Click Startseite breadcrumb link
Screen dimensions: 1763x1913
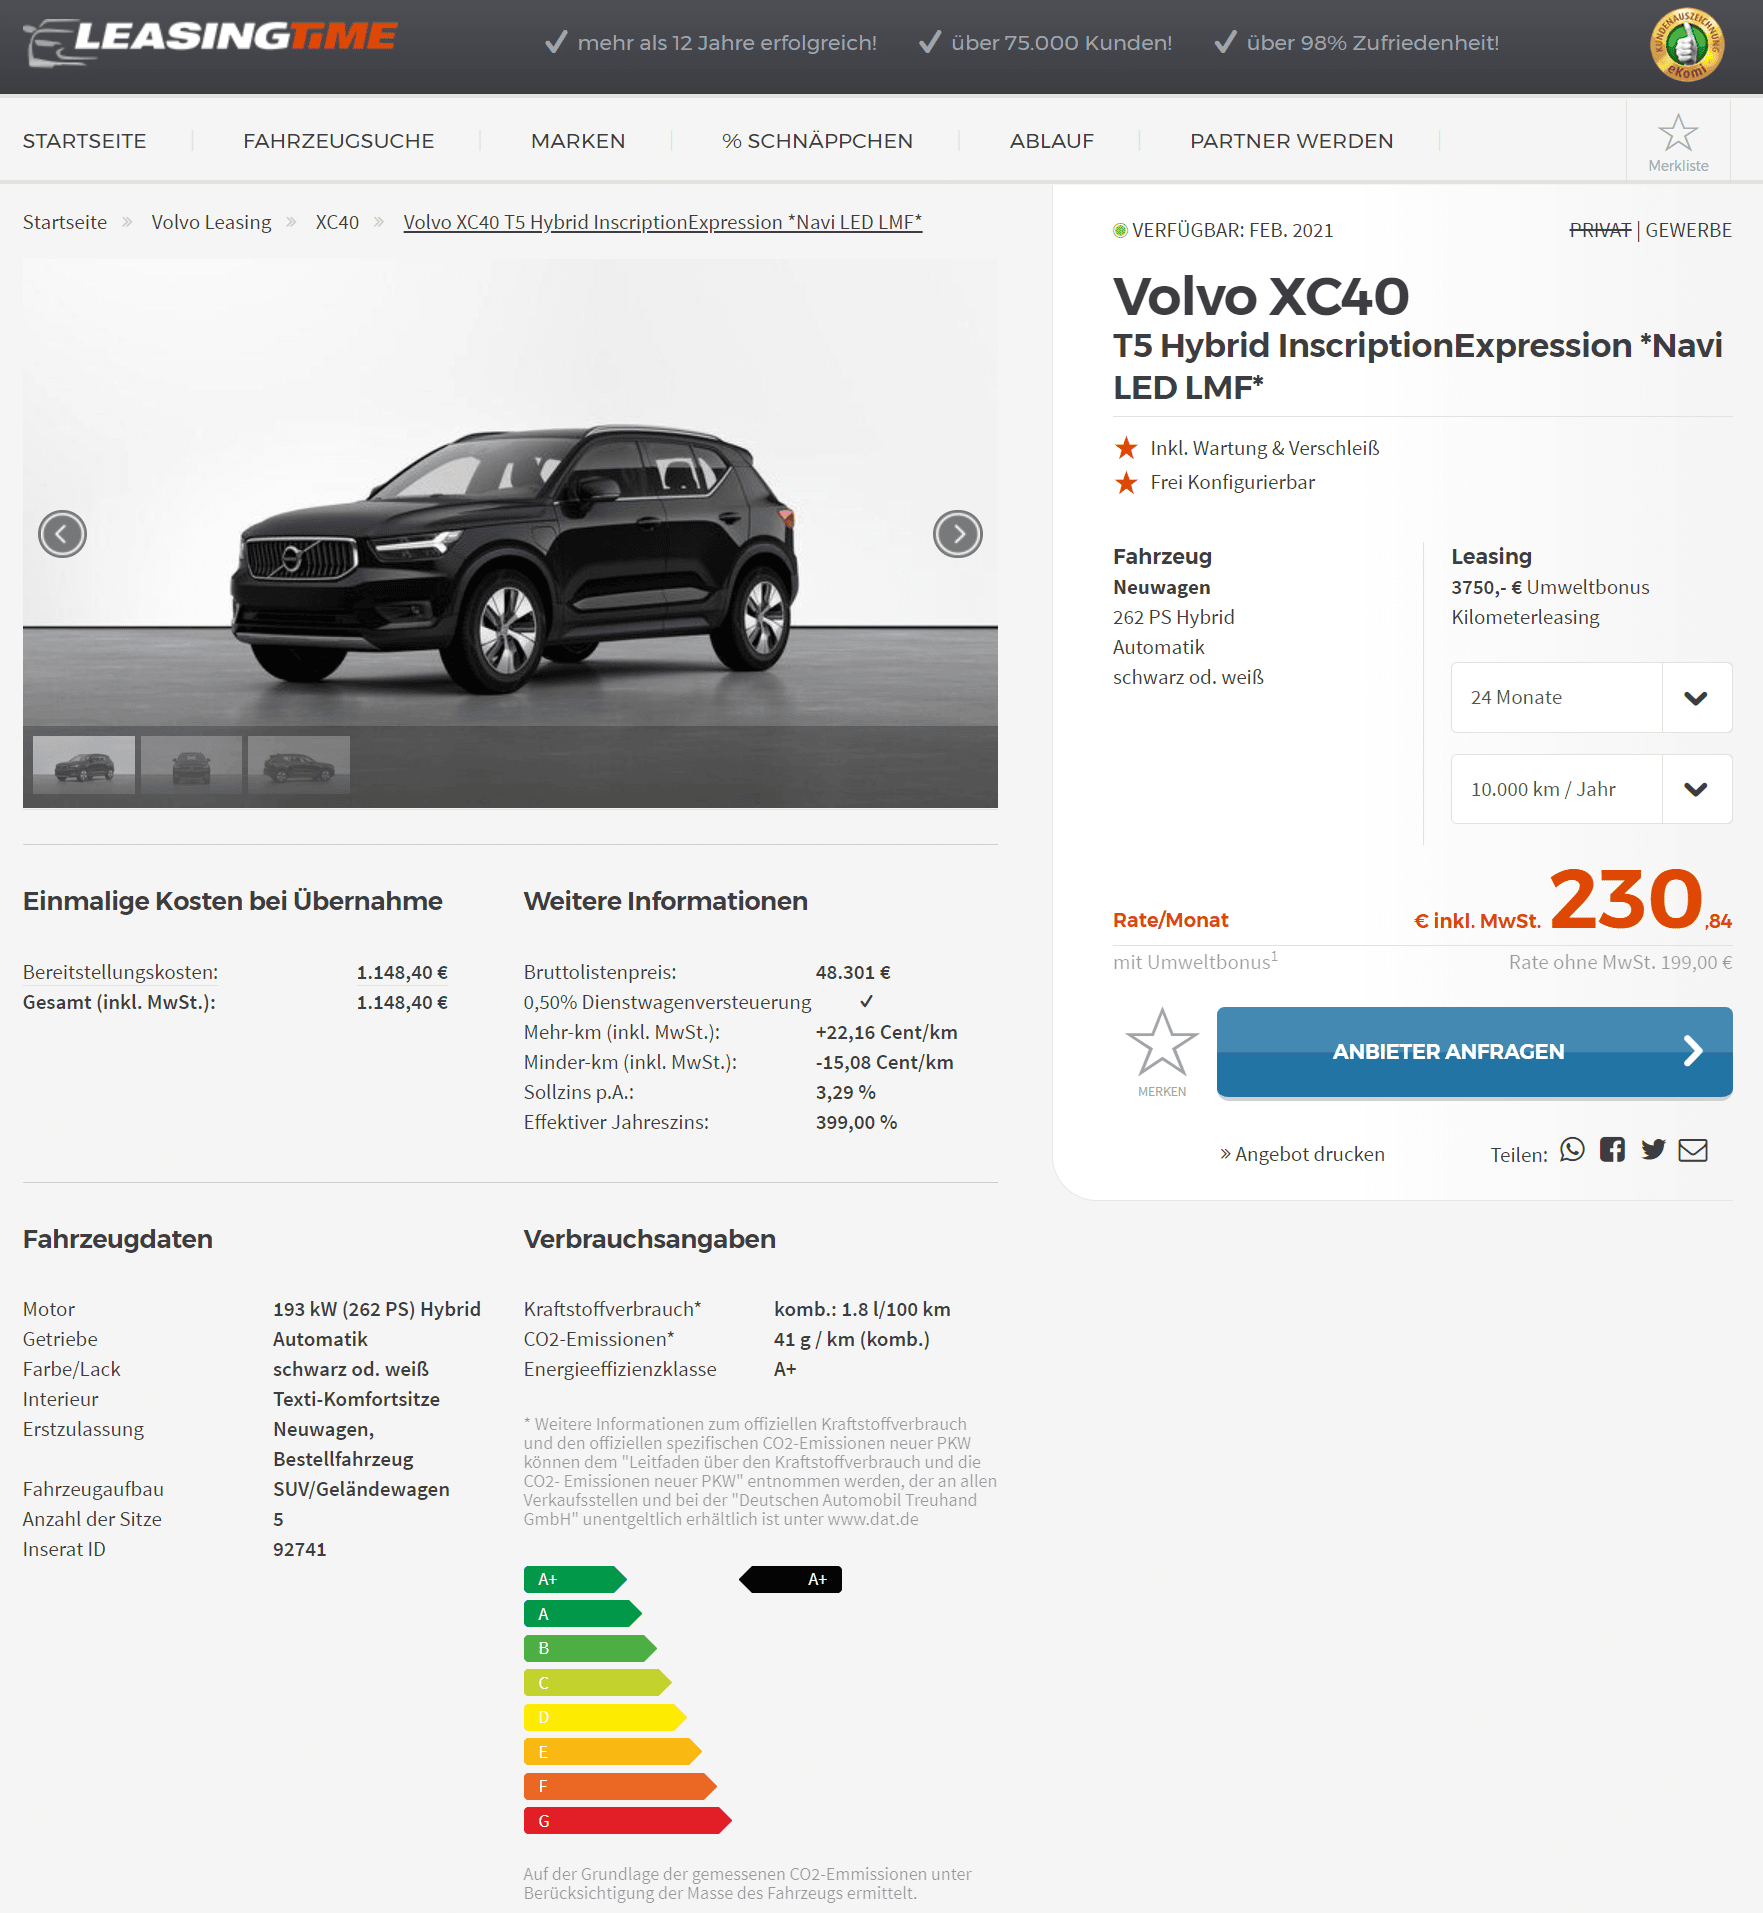[65, 222]
